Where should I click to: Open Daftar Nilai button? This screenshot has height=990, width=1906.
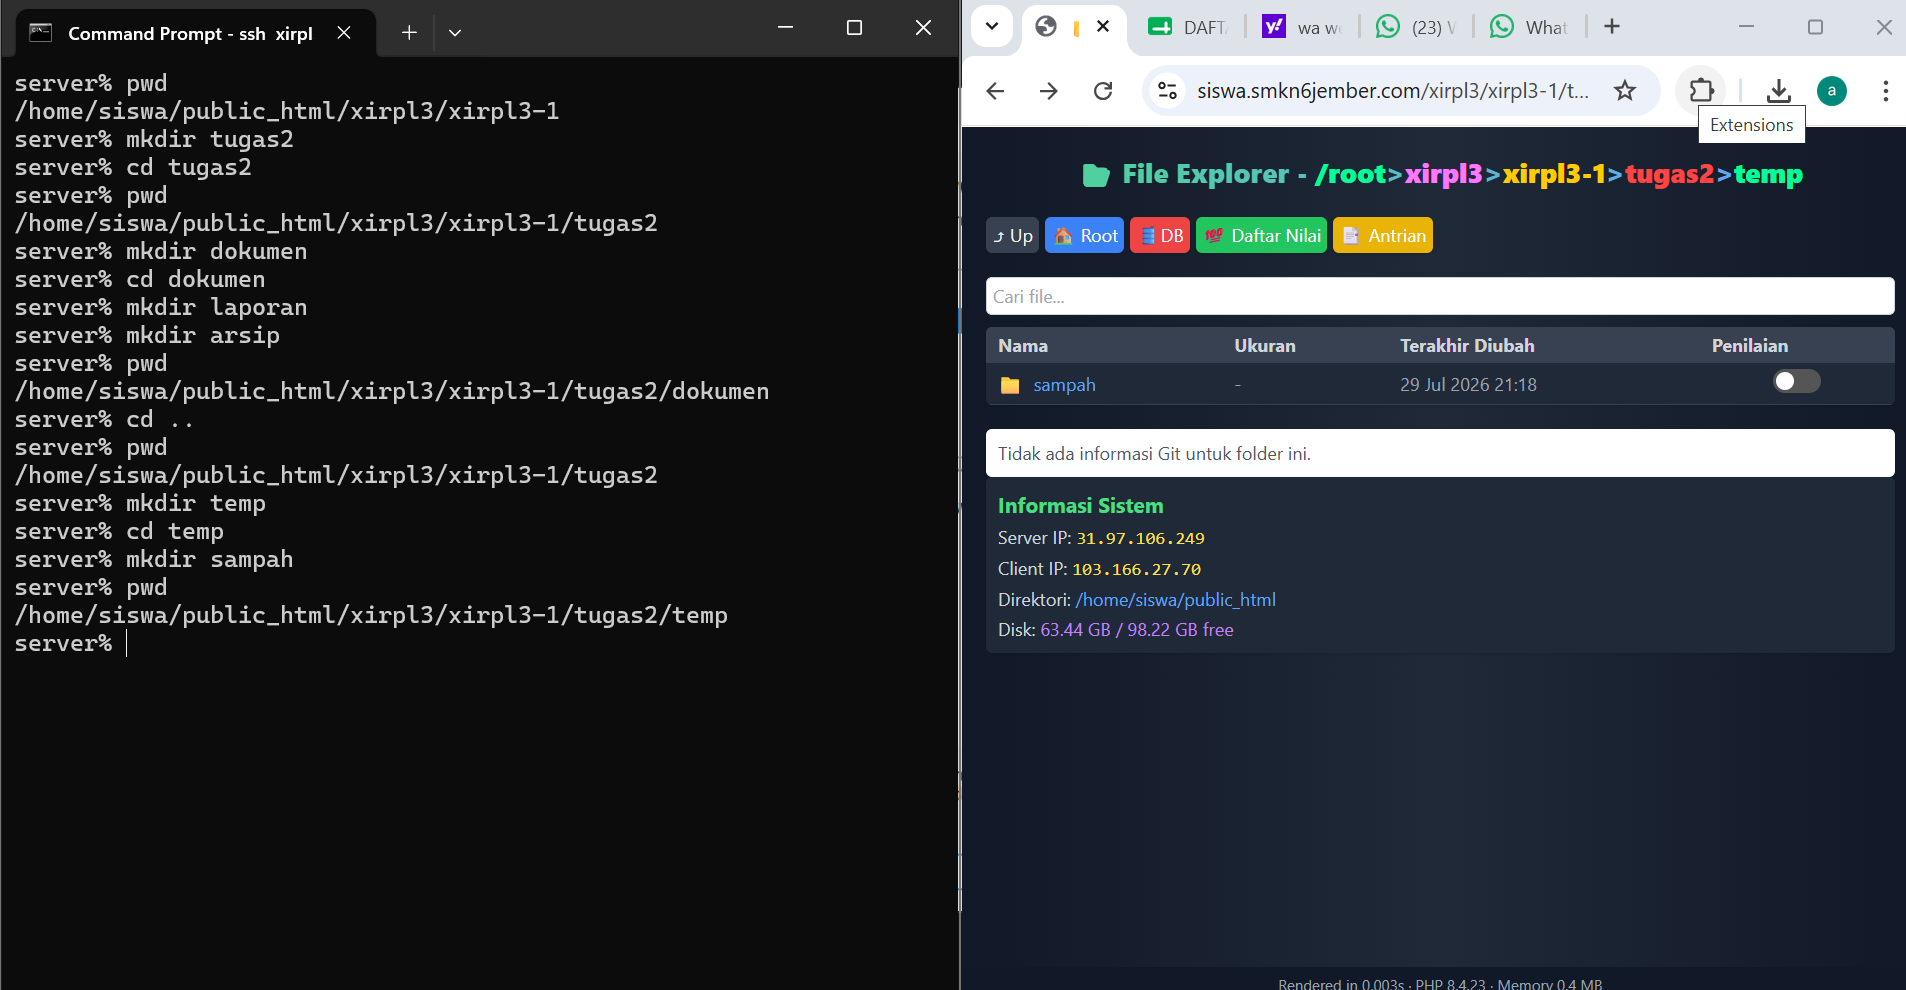coord(1261,236)
